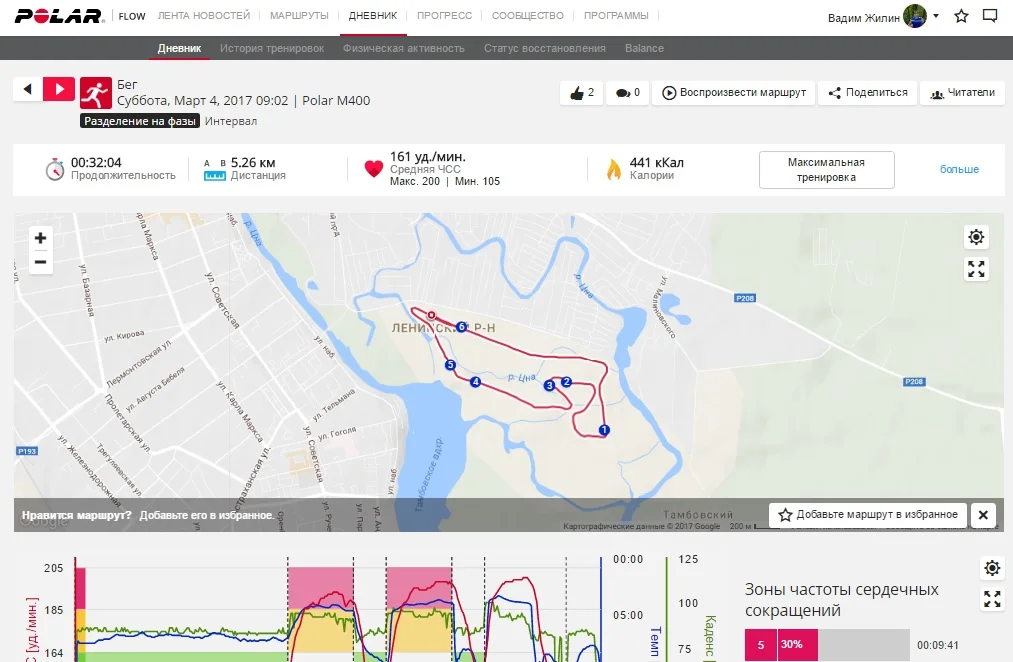This screenshot has height=662, width=1013.
Task: Click the 161 уд./мин. average heart rate
Action: pos(427,156)
